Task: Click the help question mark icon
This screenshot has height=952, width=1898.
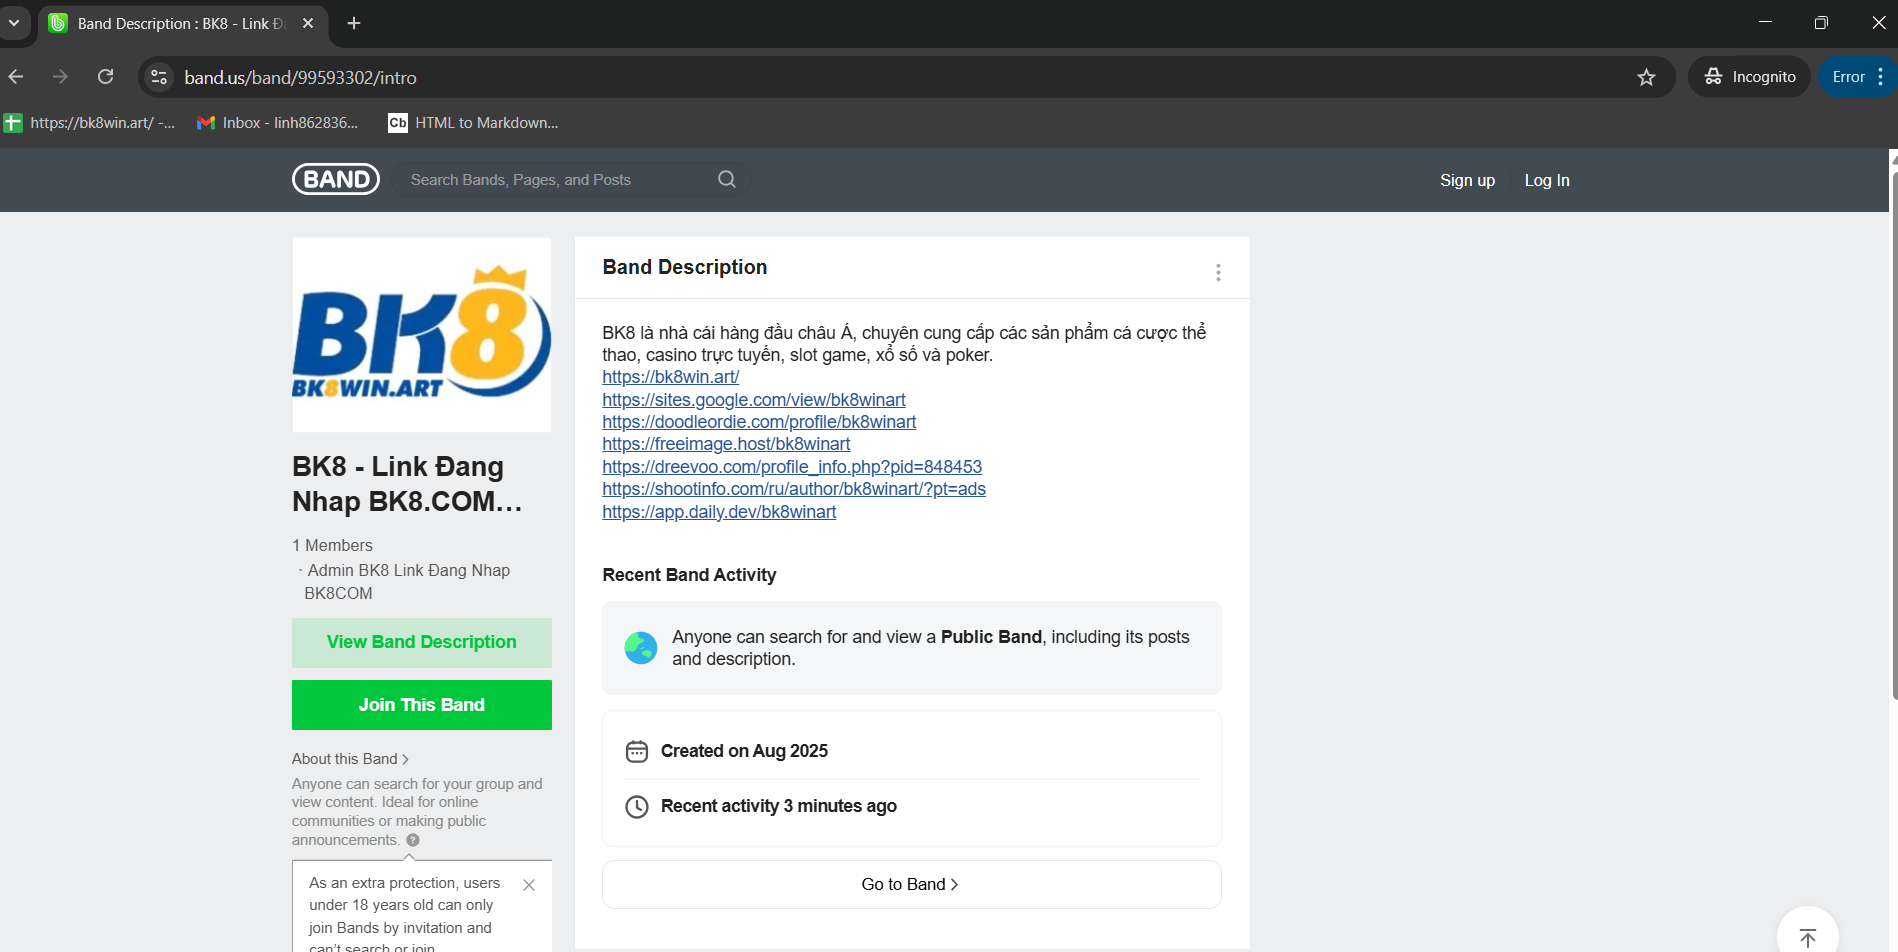Action: coord(413,841)
